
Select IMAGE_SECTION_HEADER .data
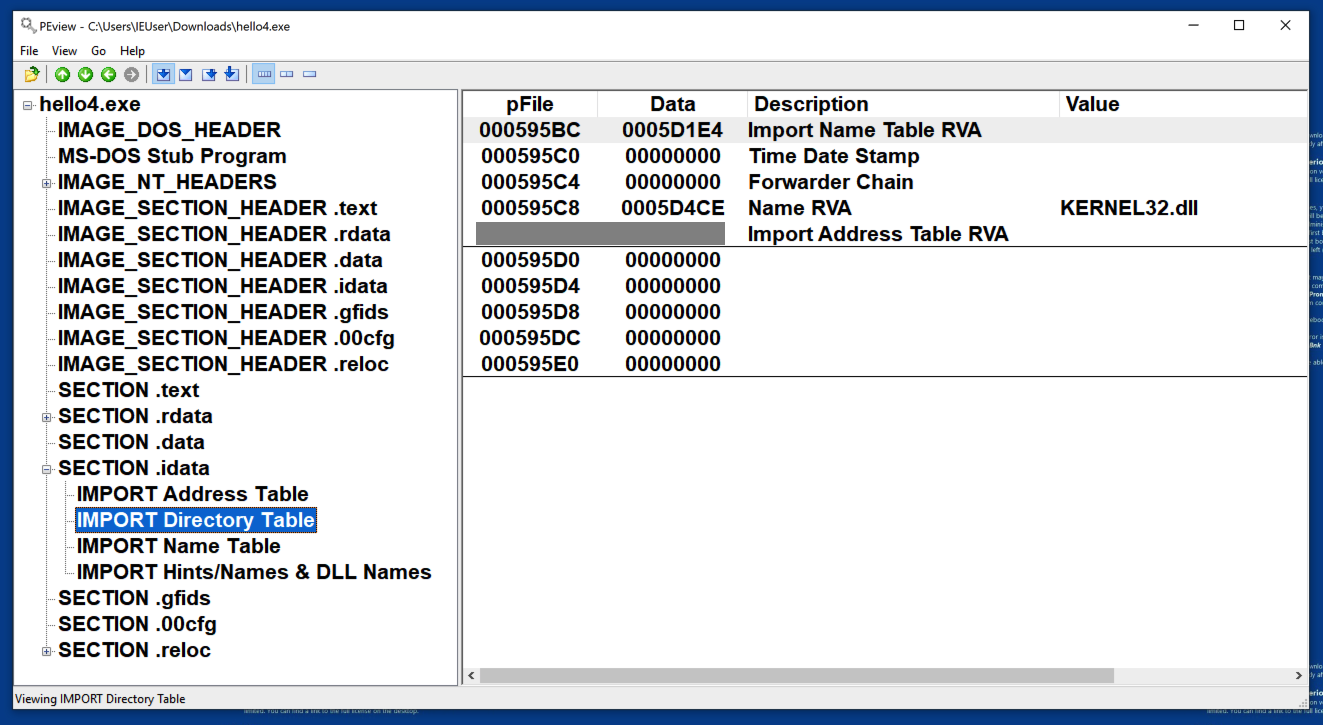tap(220, 260)
